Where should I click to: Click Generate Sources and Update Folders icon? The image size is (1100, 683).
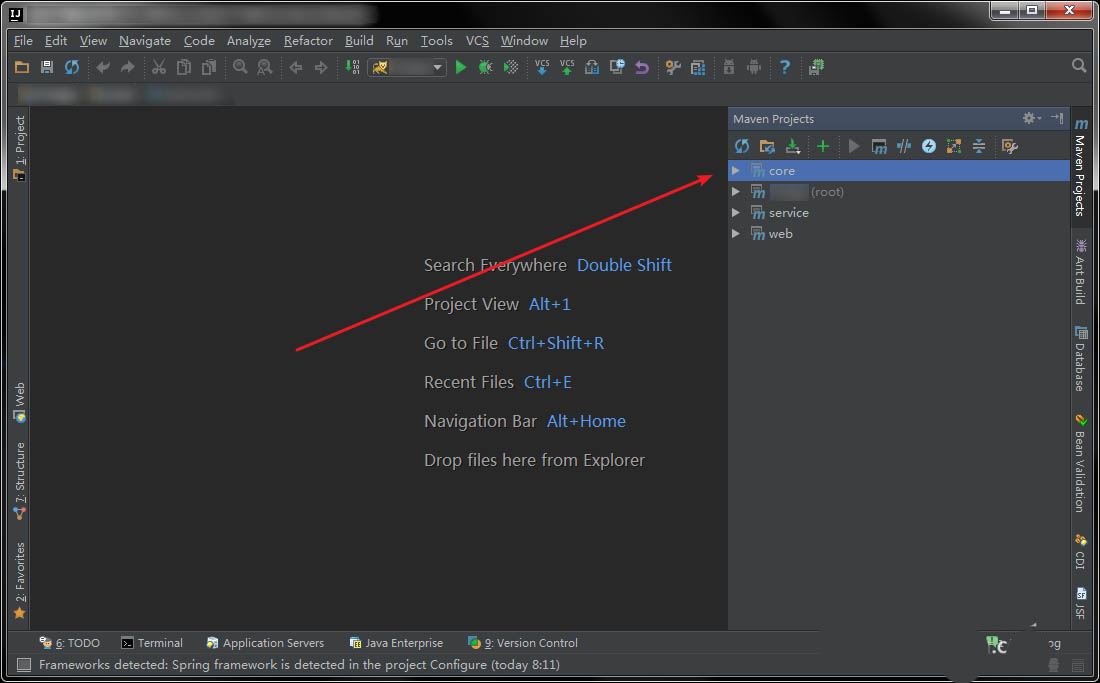pyautogui.click(x=767, y=146)
